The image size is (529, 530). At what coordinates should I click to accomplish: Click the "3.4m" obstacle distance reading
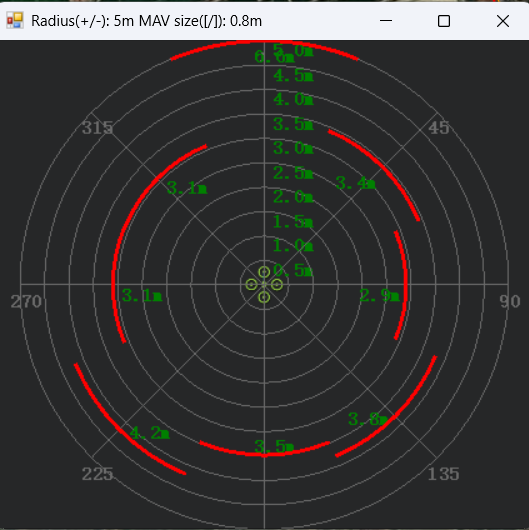coord(356,183)
